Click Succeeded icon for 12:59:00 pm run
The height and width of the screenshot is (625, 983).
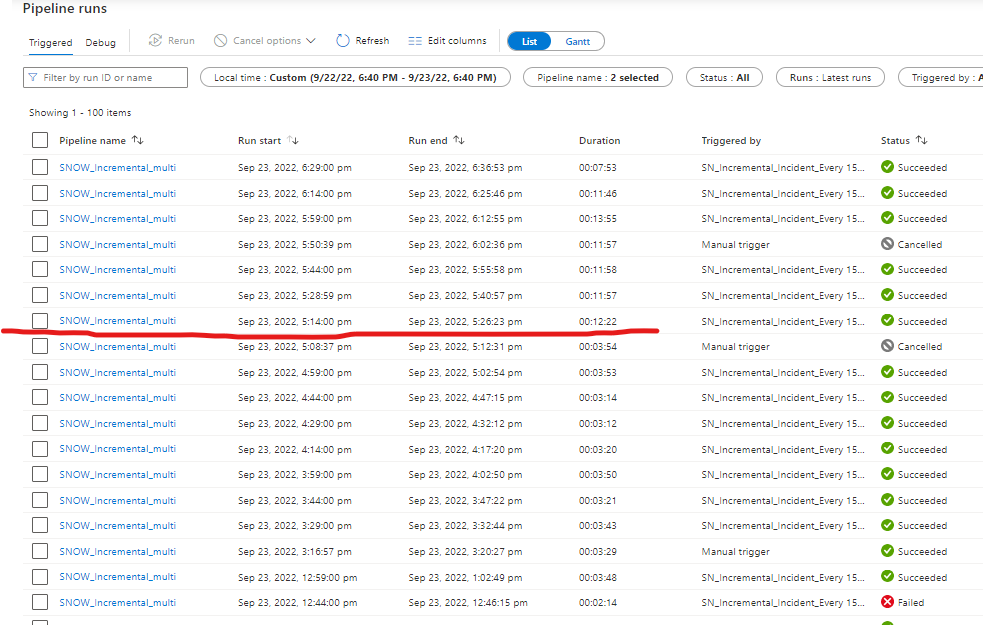(x=887, y=576)
